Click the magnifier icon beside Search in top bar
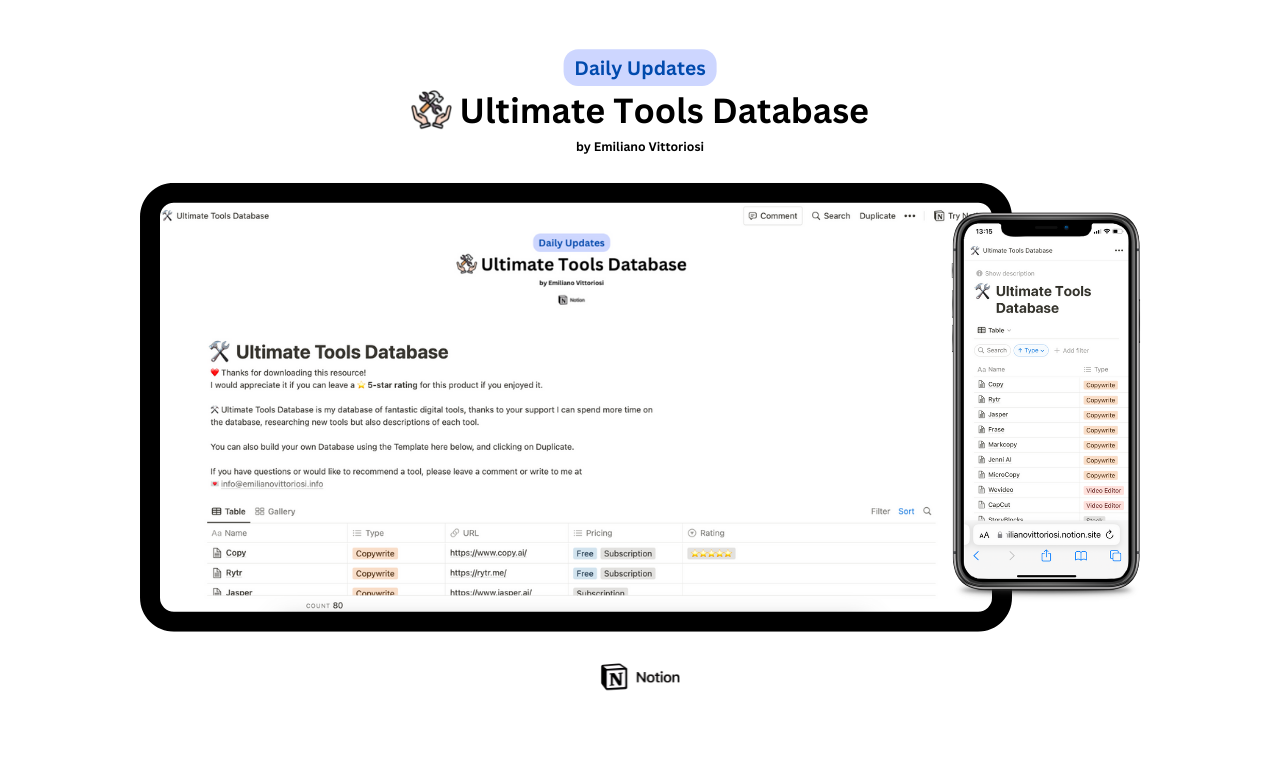This screenshot has width=1270, height=760. (816, 216)
